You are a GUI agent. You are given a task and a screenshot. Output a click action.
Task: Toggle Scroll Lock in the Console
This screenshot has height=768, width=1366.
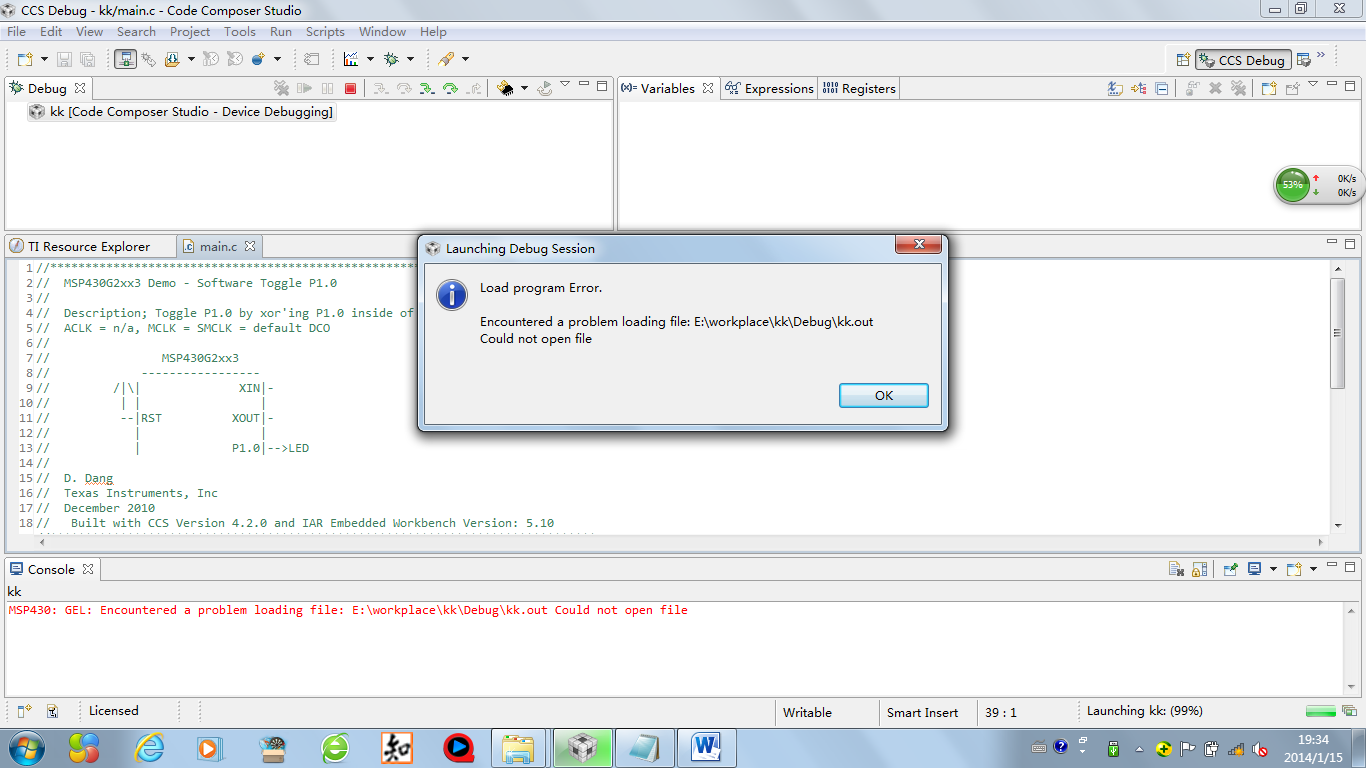[x=1200, y=569]
